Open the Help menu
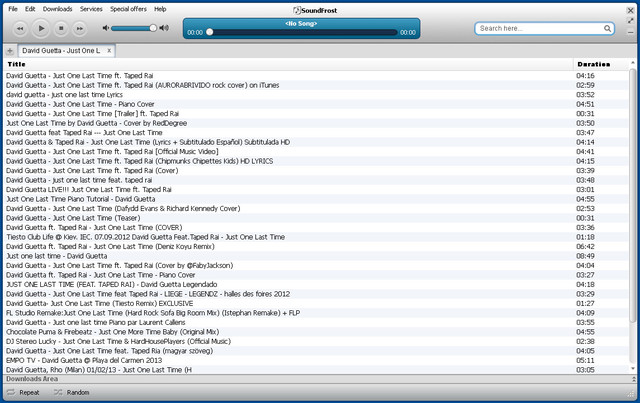Screen dimensions: 640x403 160,9
